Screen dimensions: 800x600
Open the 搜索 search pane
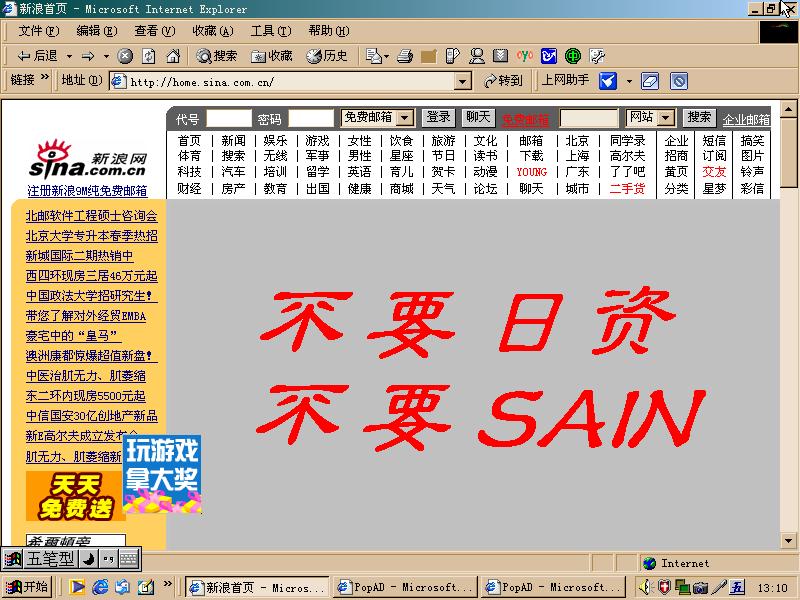[x=216, y=56]
